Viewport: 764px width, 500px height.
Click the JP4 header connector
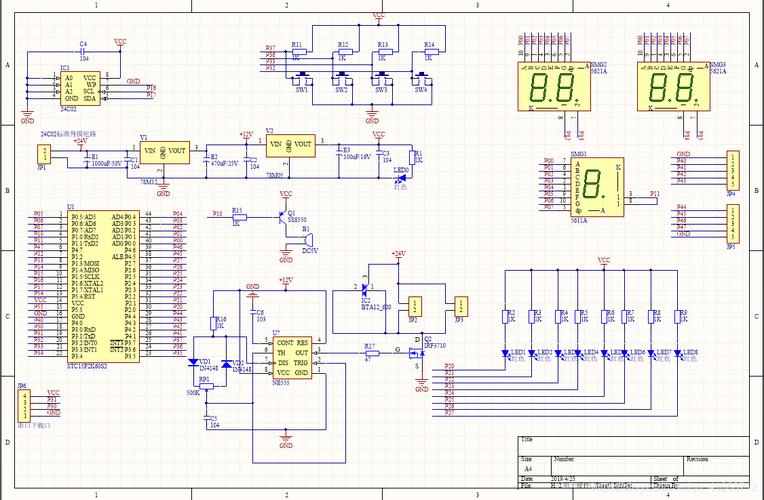[732, 170]
